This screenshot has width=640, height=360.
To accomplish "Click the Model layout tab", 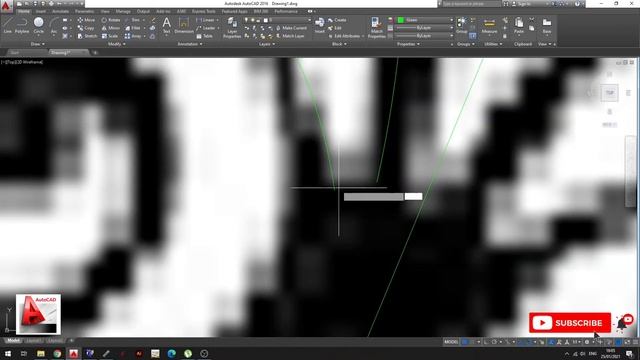I will point(13,340).
